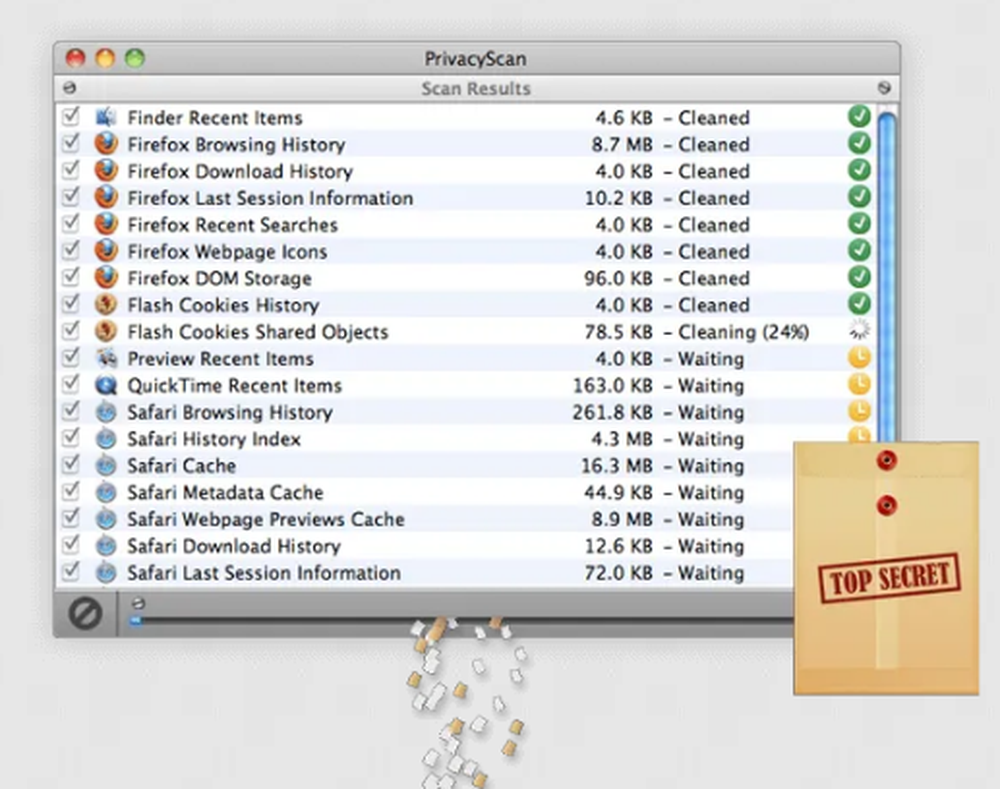Click the 261.8 KB size value
The height and width of the screenshot is (789, 1000).
click(612, 413)
